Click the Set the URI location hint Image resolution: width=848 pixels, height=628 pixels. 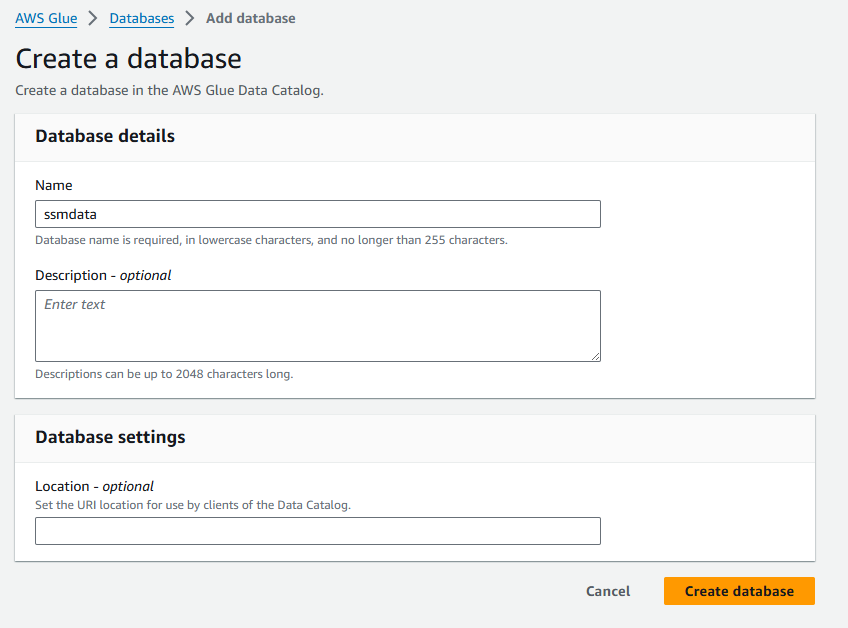(x=193, y=505)
